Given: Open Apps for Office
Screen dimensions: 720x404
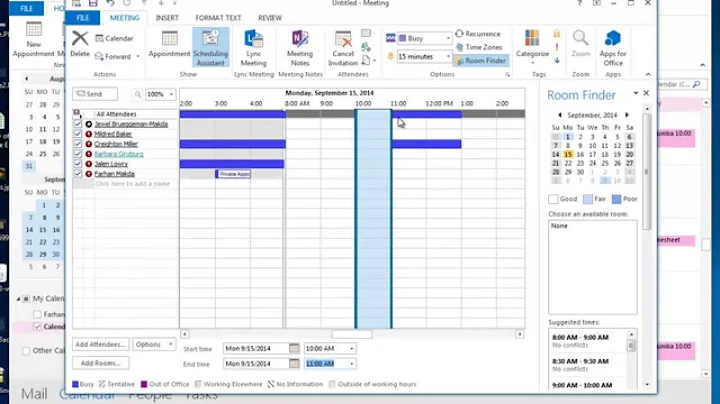Looking at the screenshot, I should coord(613,48).
